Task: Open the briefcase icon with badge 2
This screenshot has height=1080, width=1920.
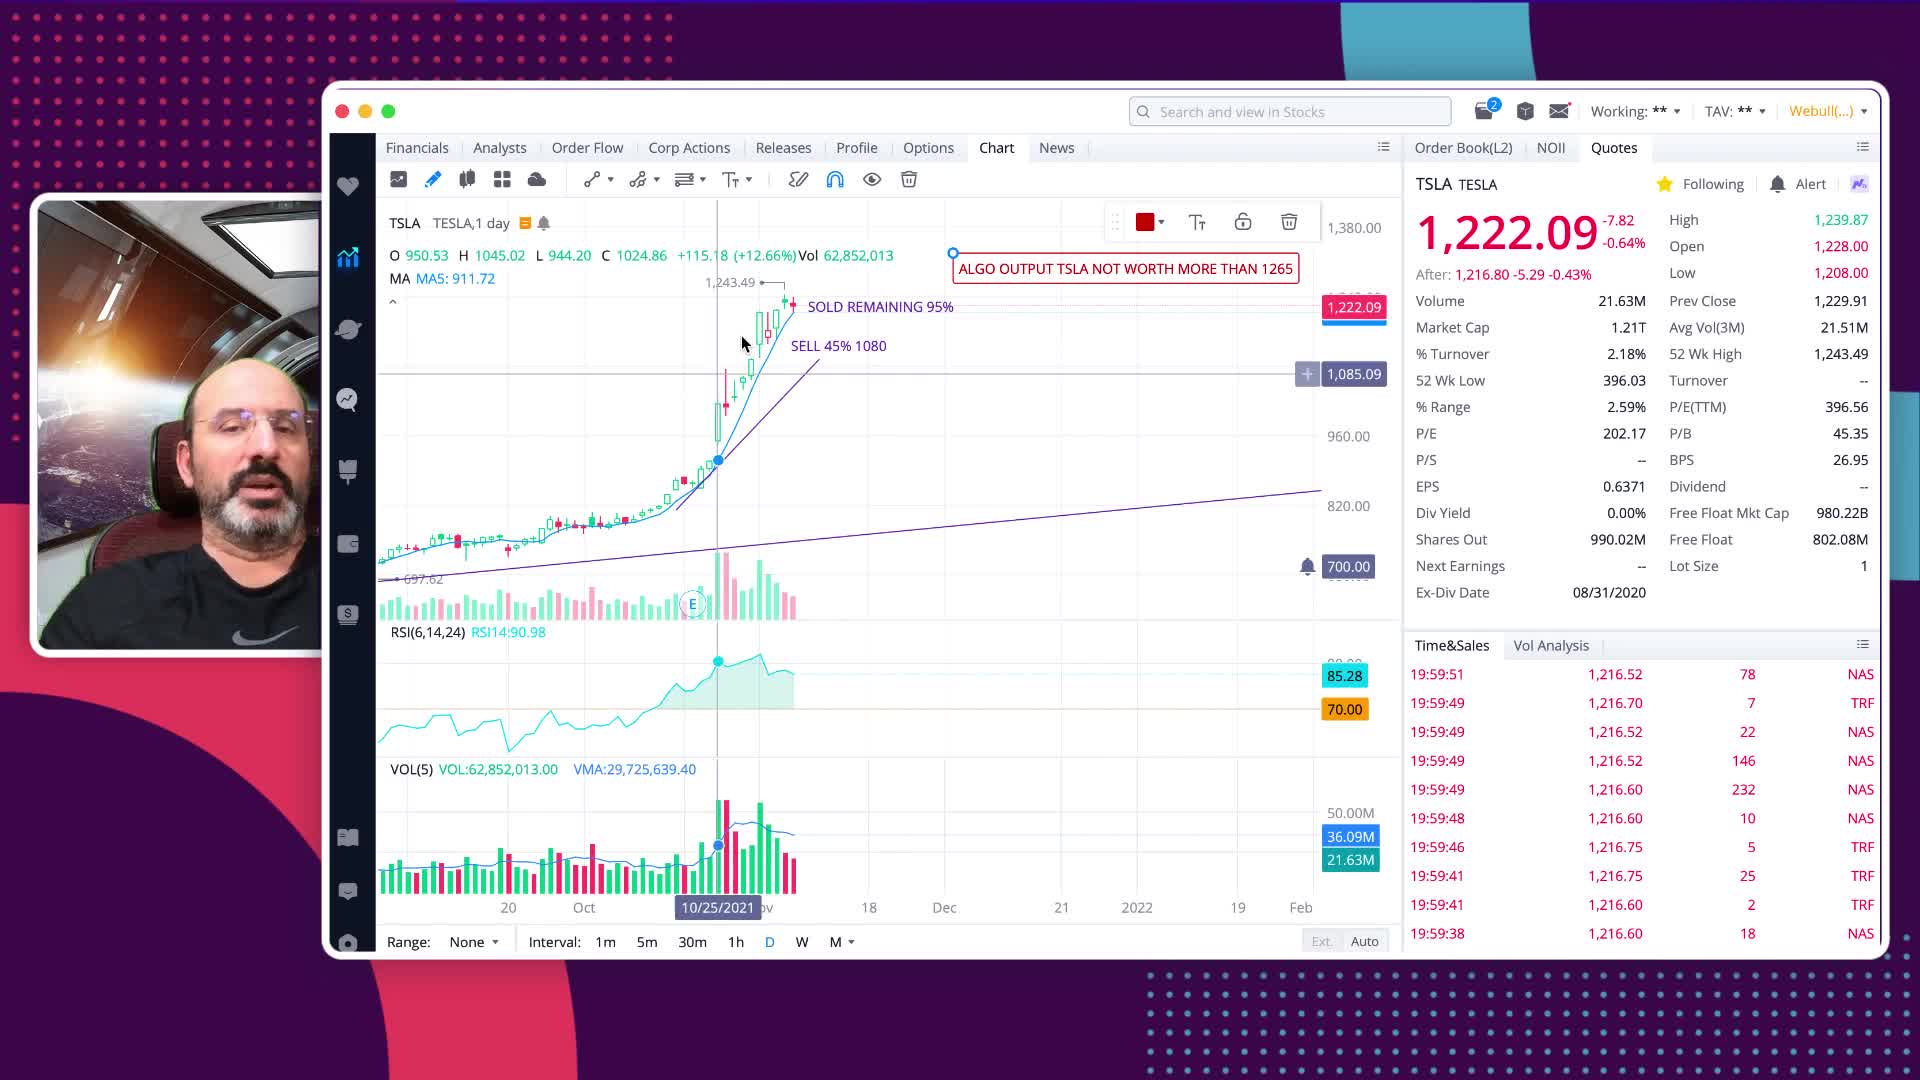Action: tap(1486, 110)
